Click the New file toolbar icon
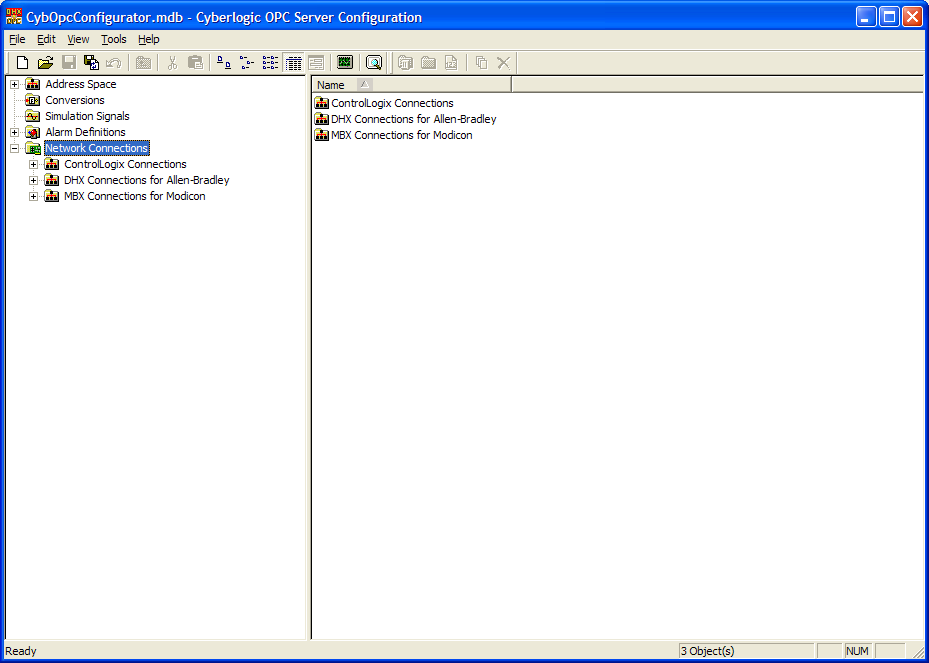This screenshot has width=929, height=663. click(x=22, y=62)
